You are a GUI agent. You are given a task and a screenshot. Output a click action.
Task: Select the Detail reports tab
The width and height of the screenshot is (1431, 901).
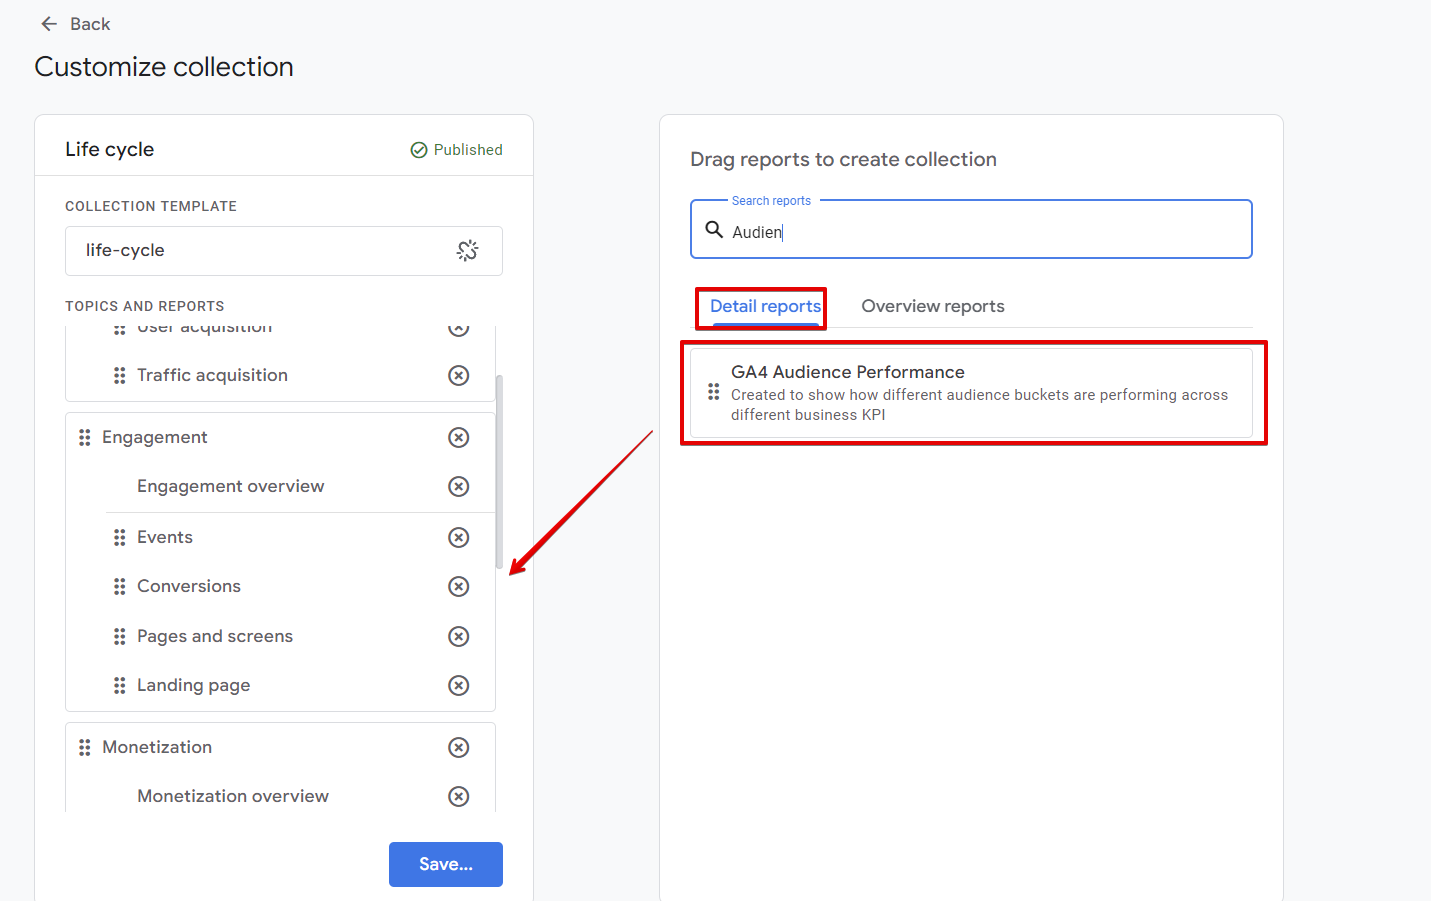[760, 306]
